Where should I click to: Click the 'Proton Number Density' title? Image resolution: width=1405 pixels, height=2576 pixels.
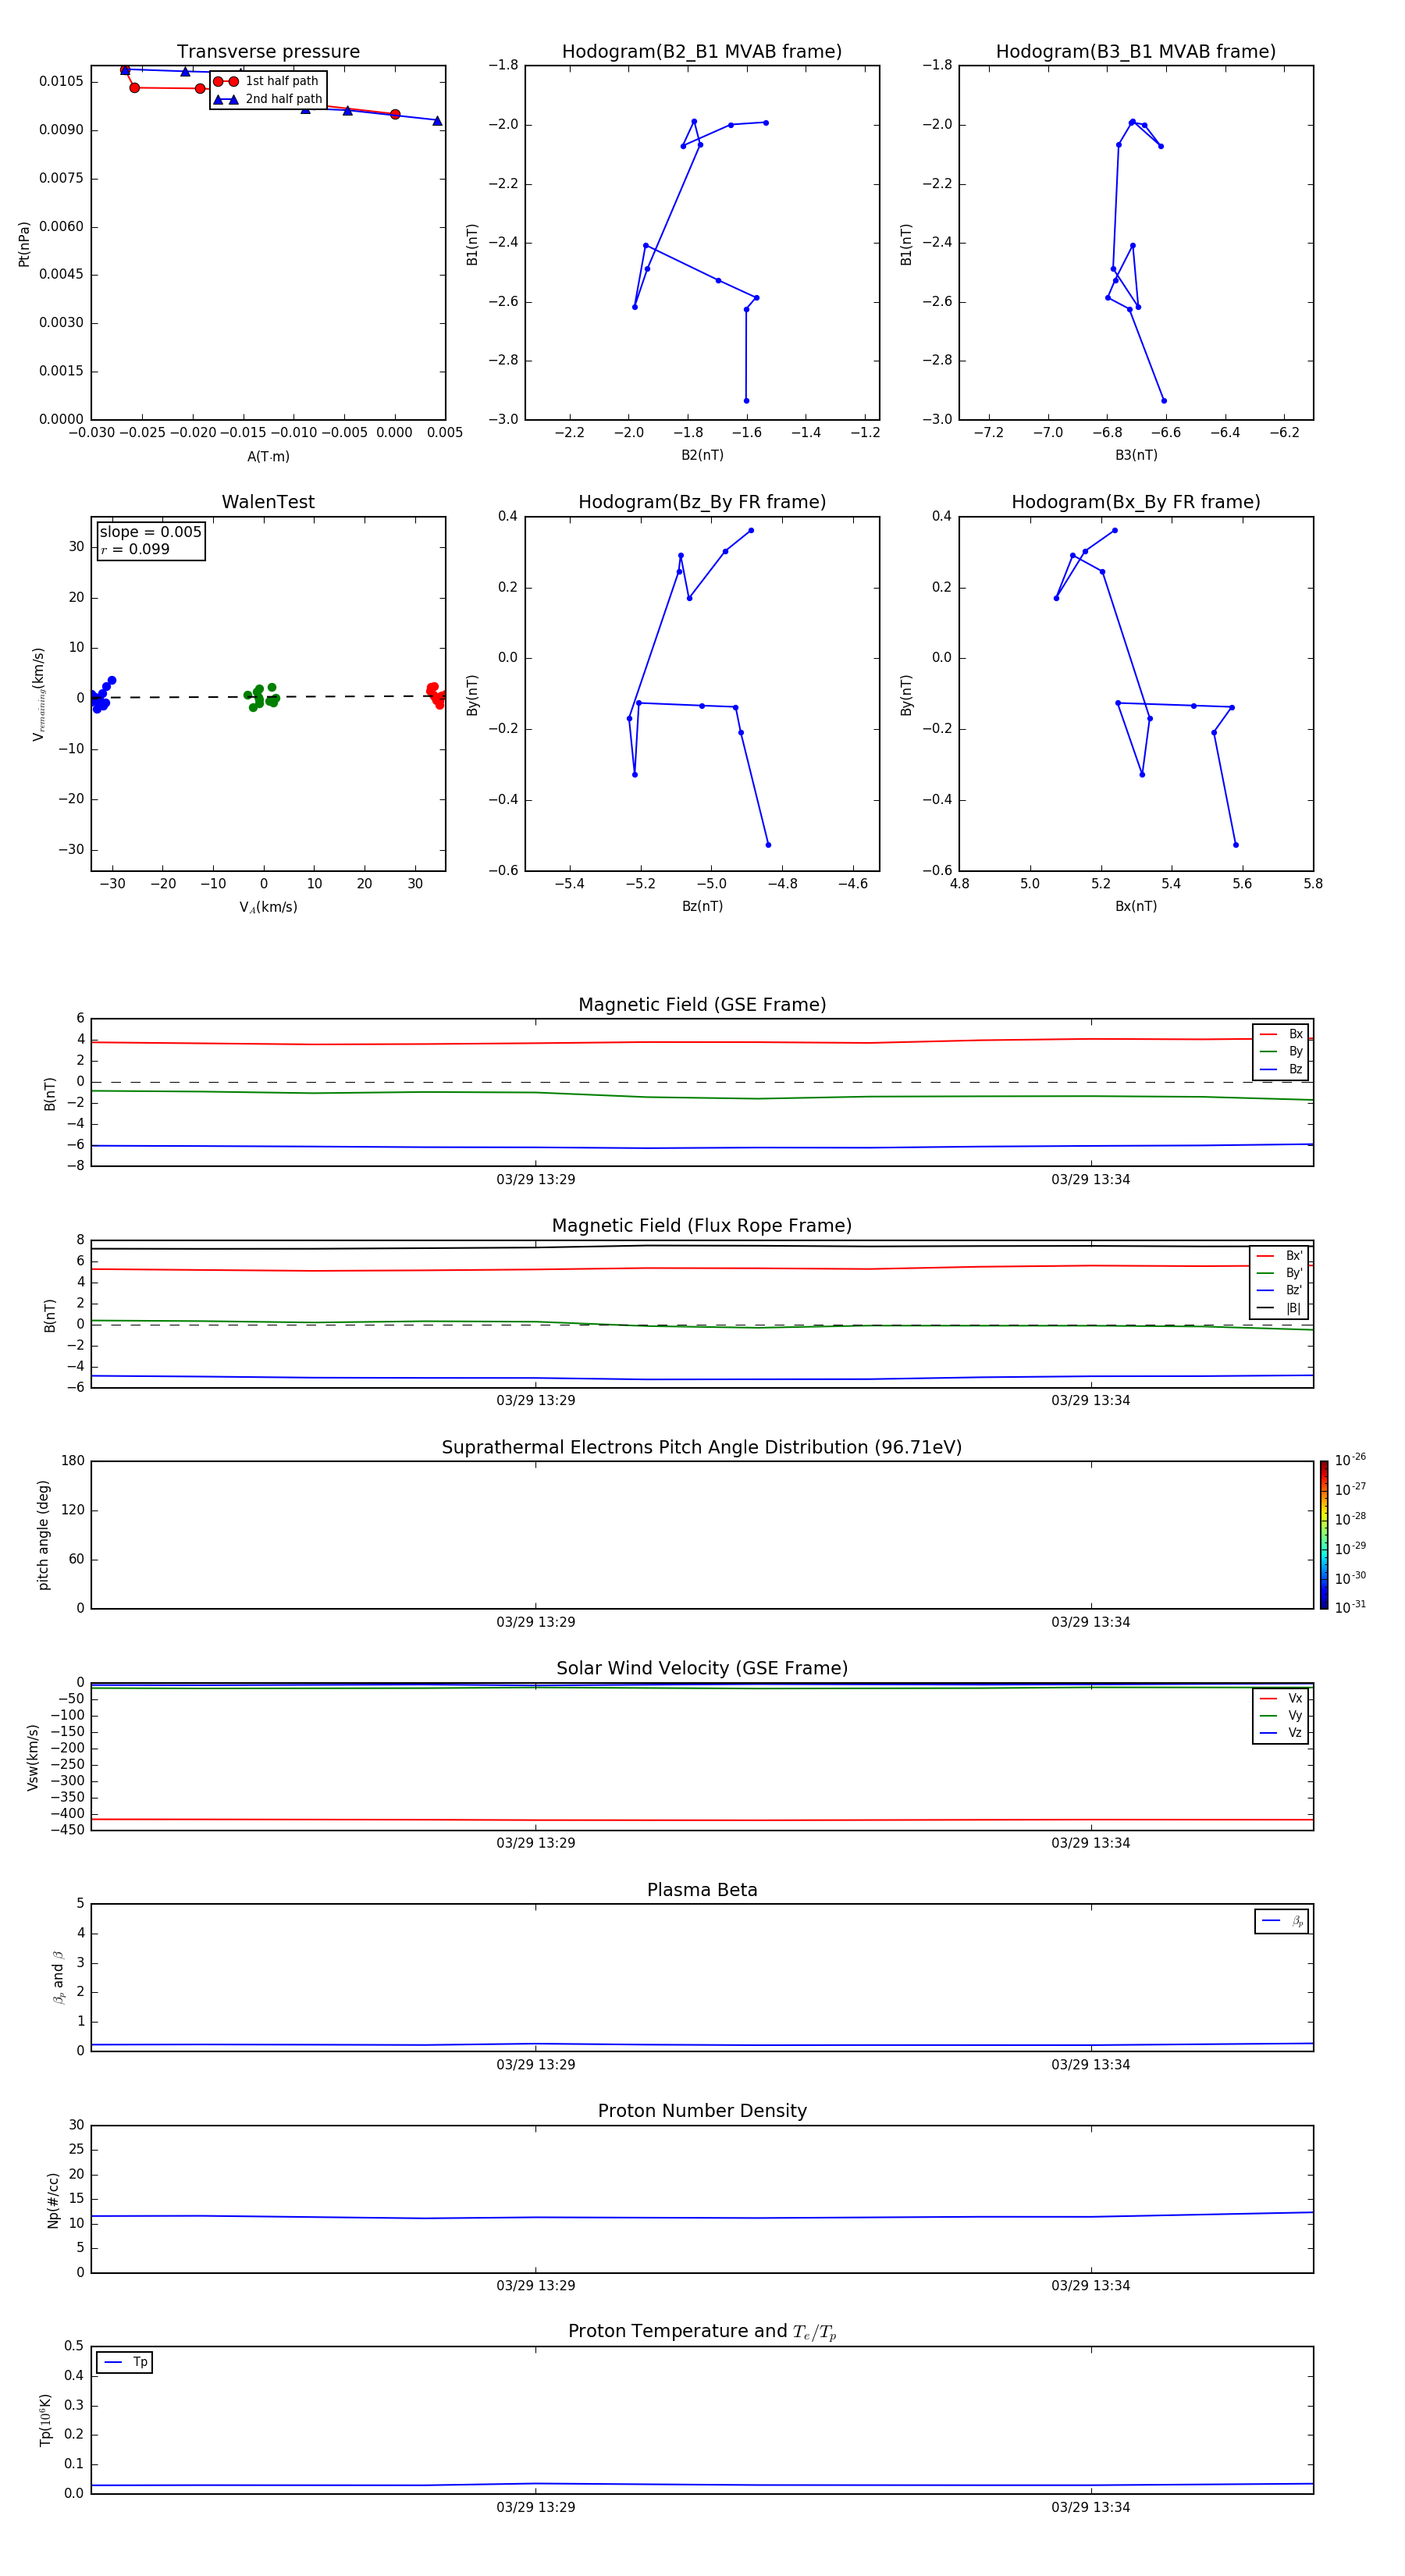pyautogui.click(x=702, y=2111)
